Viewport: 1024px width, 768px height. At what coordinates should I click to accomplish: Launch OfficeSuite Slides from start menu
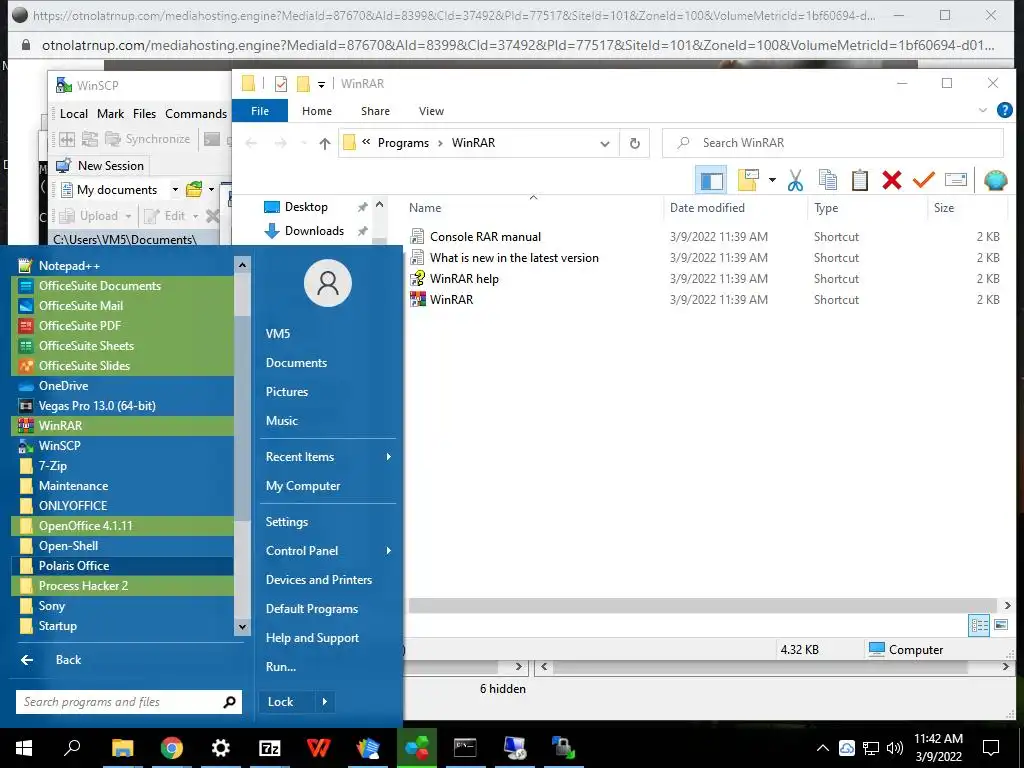pyautogui.click(x=122, y=366)
